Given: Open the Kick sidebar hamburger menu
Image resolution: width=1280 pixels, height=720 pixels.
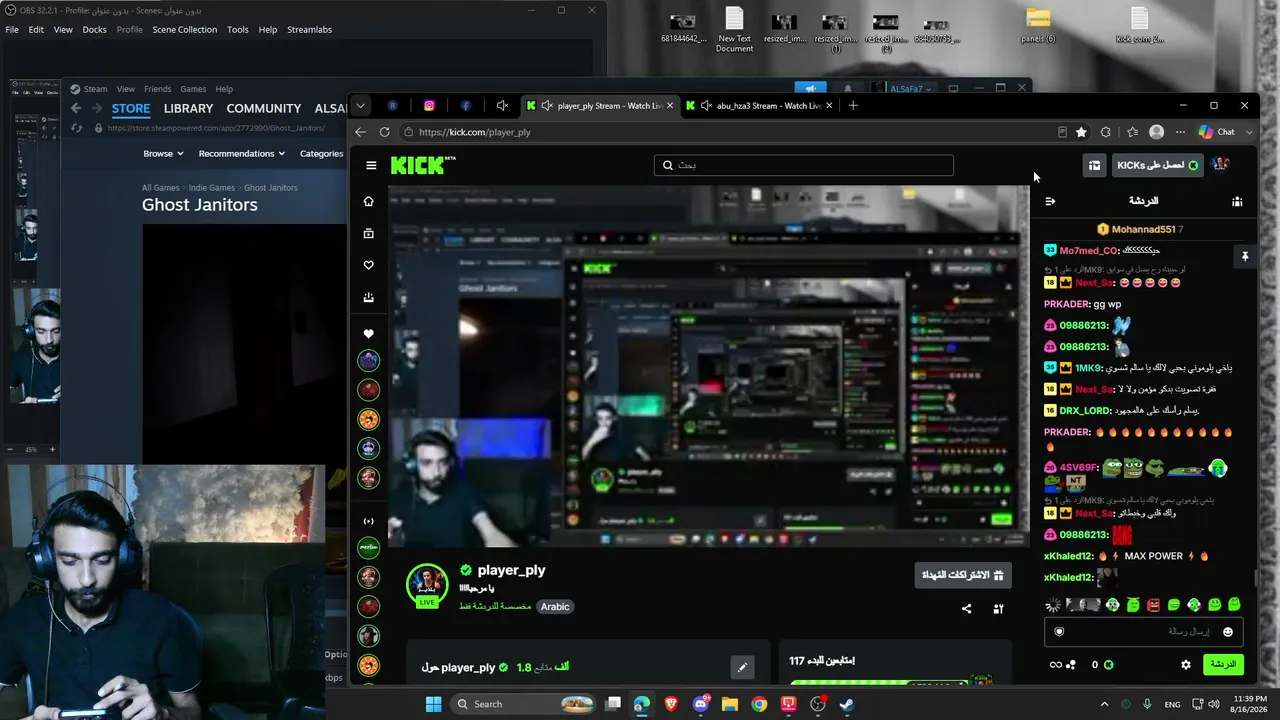Looking at the screenshot, I should 371,165.
